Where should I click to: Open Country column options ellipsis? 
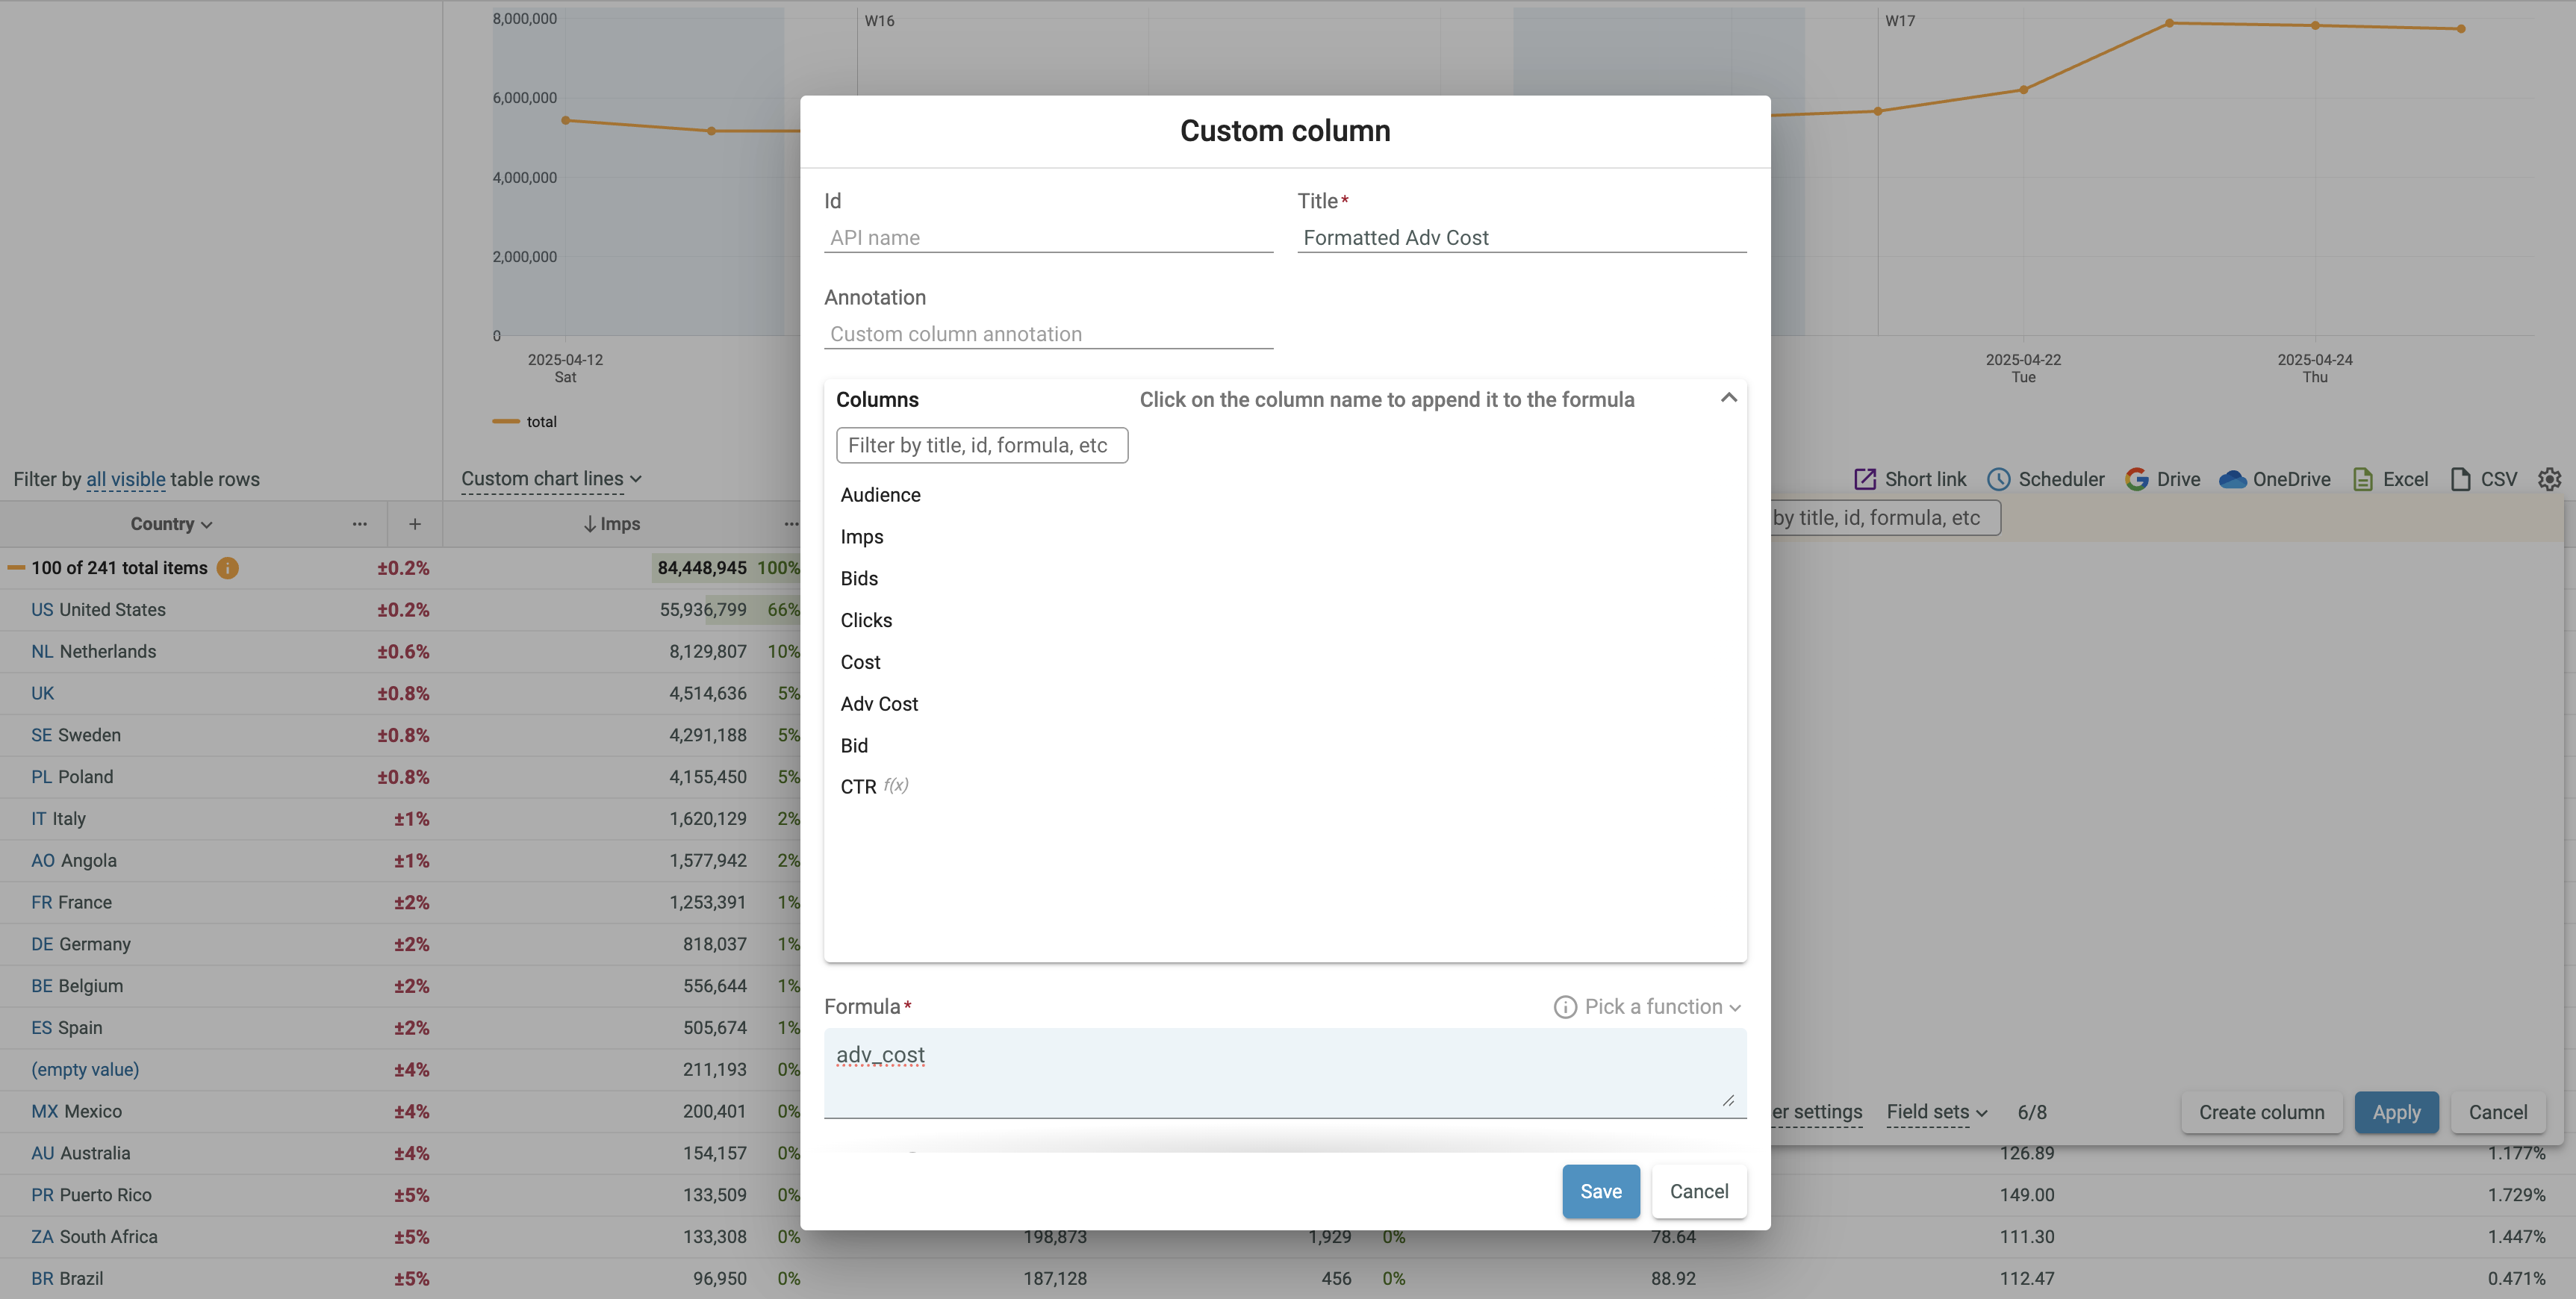click(x=359, y=524)
